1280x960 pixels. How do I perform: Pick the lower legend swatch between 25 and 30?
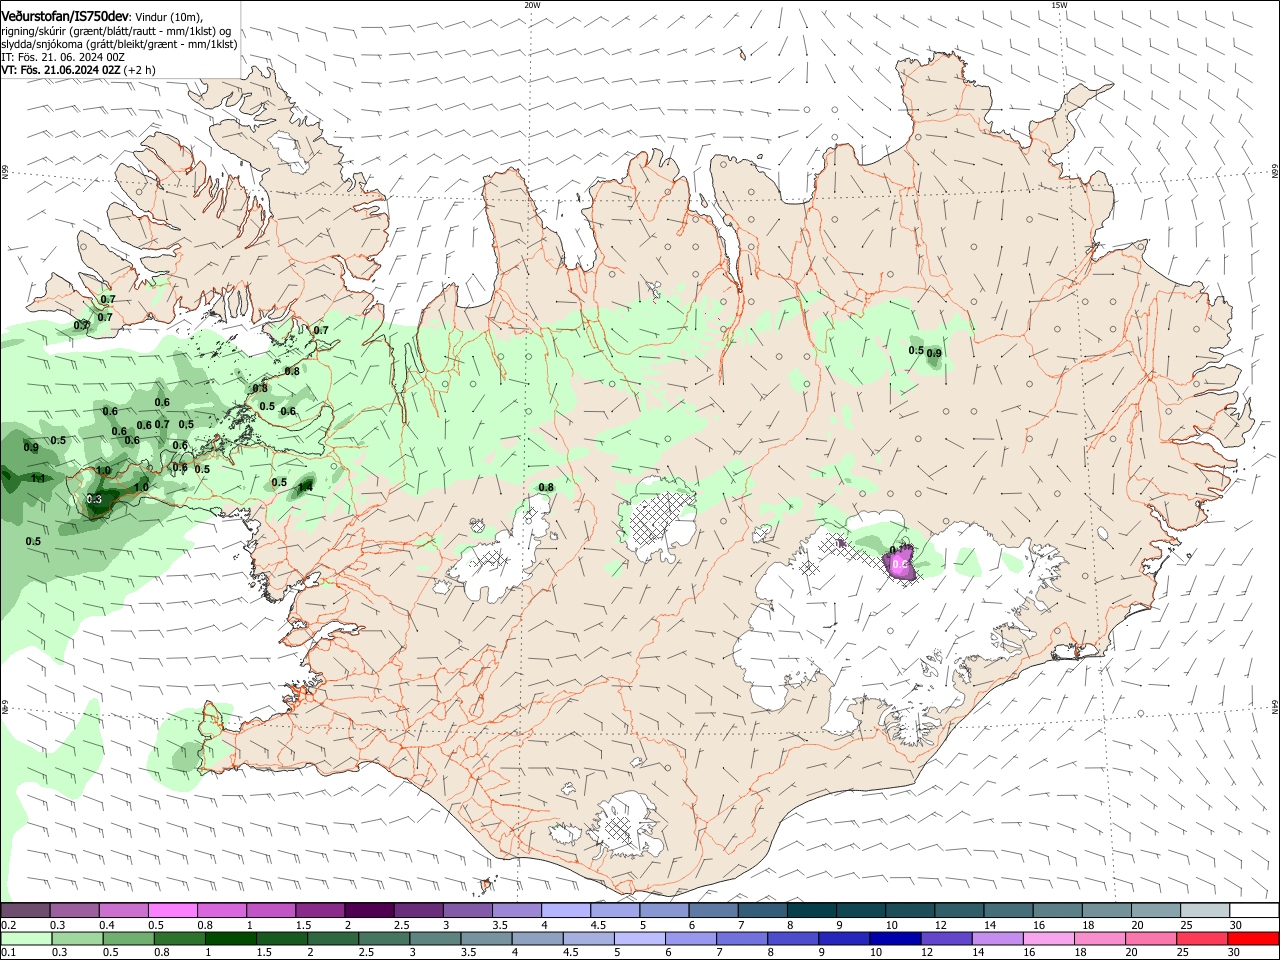click(1200, 938)
